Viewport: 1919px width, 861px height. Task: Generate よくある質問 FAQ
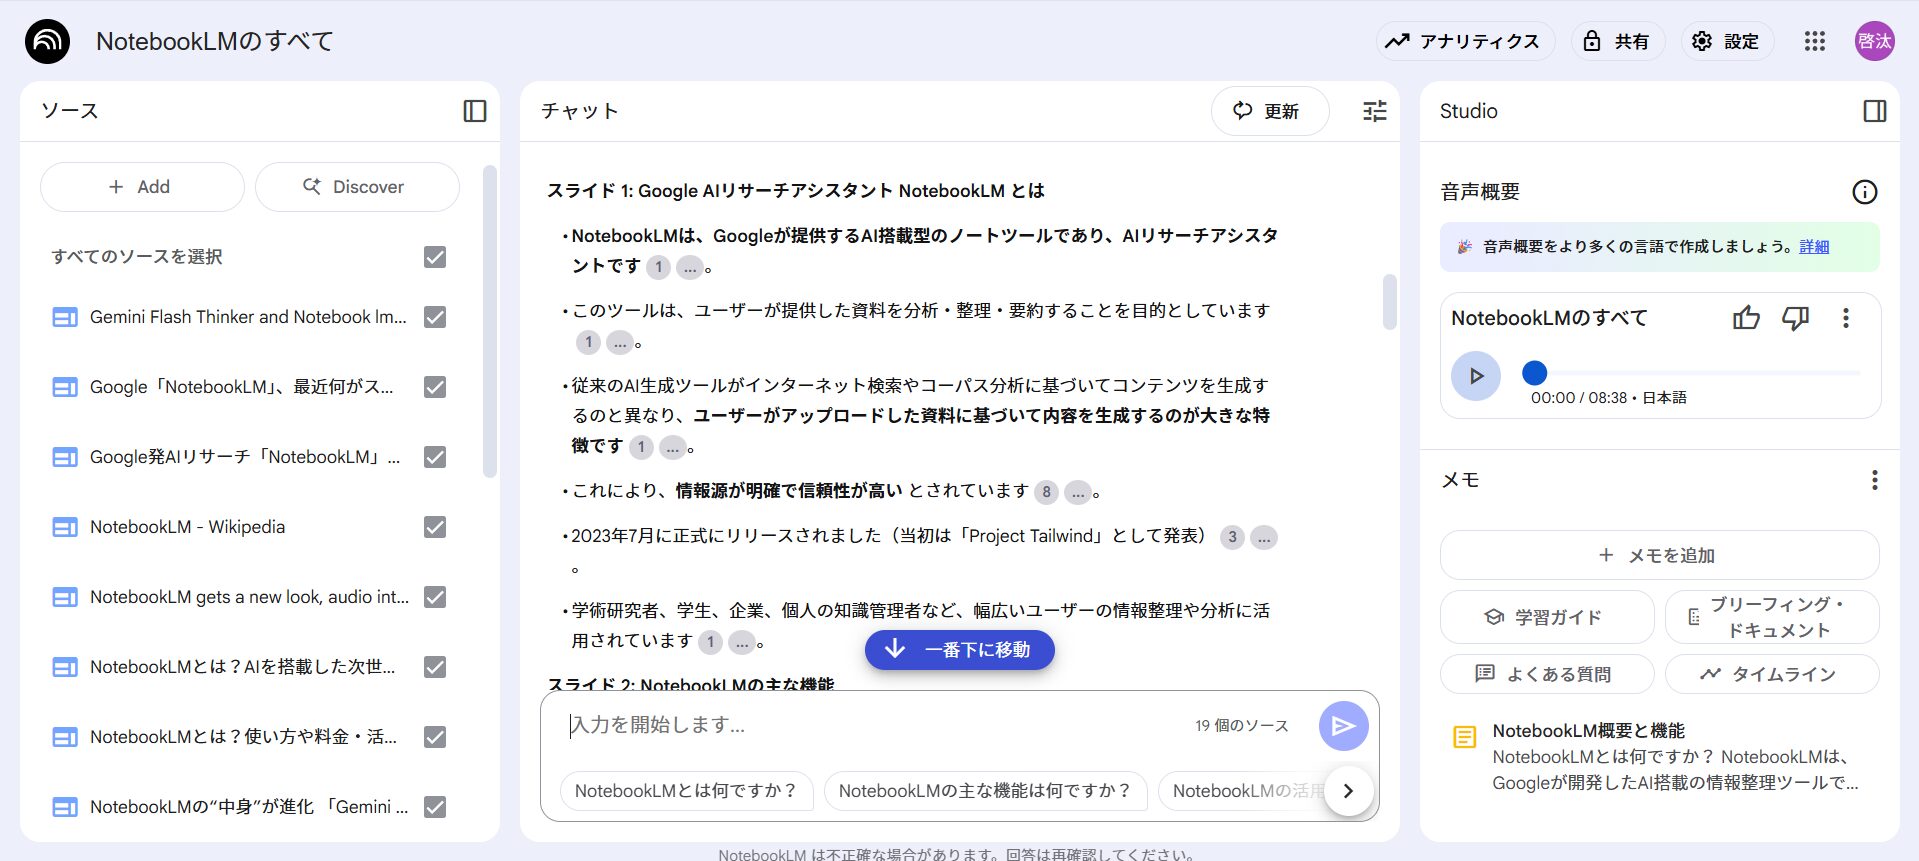1547,674
